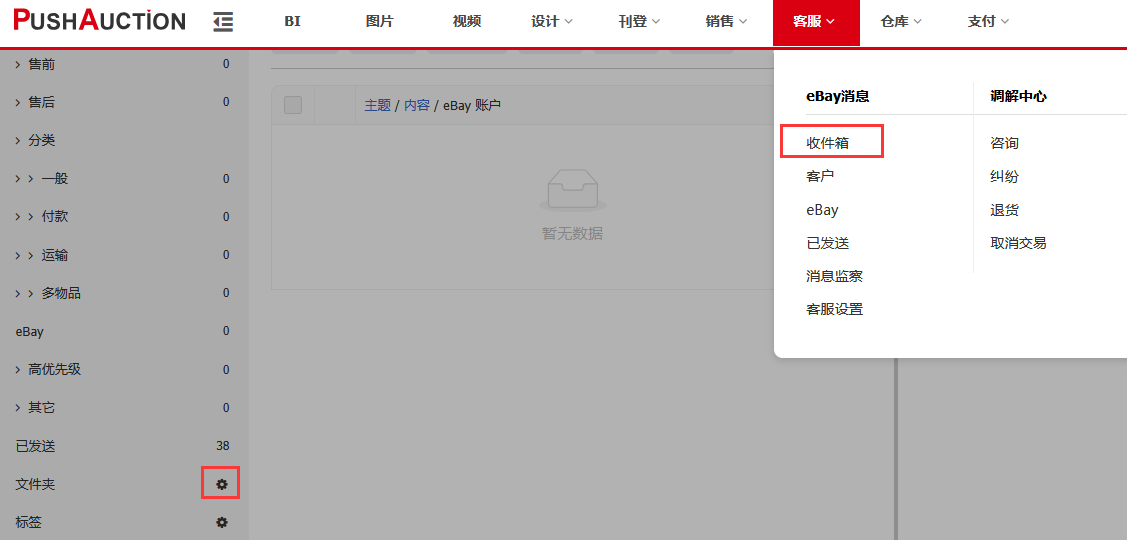The width and height of the screenshot is (1127, 540).
Task: Select 纠纷 under 调解中心
Action: pyautogui.click(x=1004, y=177)
